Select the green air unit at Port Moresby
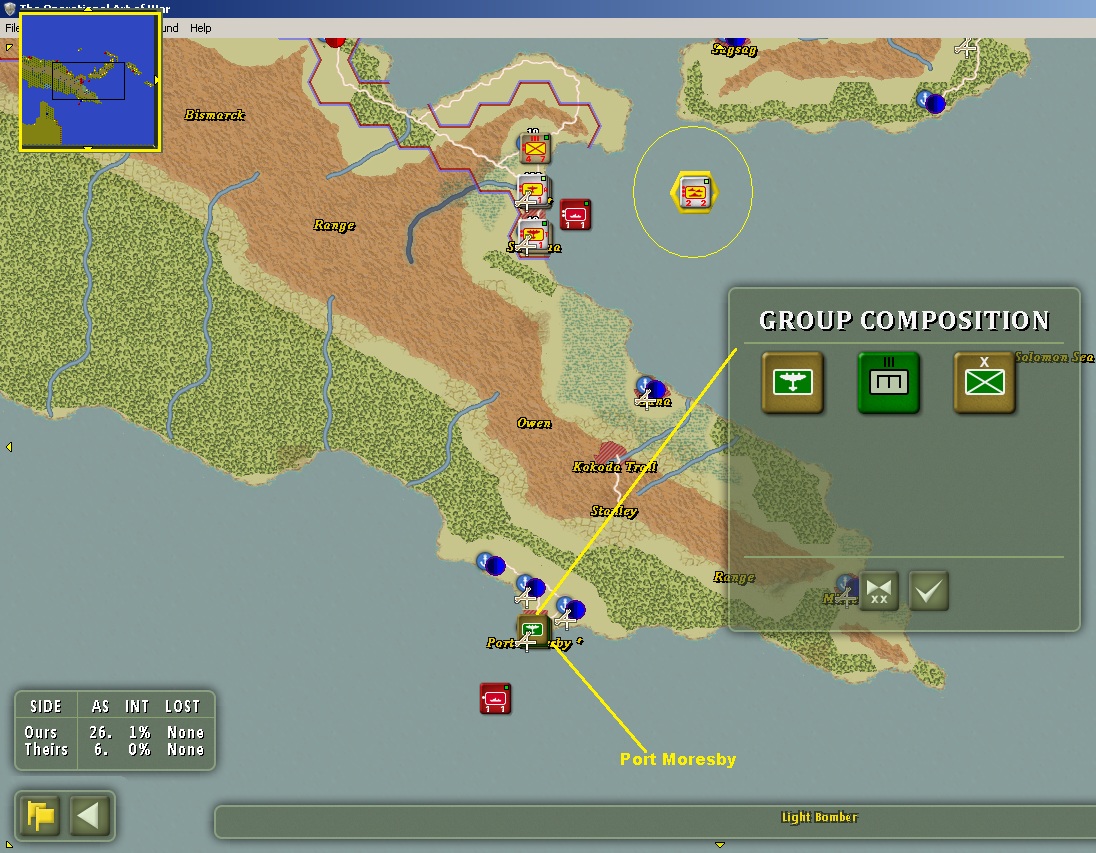This screenshot has height=853, width=1096. 533,629
